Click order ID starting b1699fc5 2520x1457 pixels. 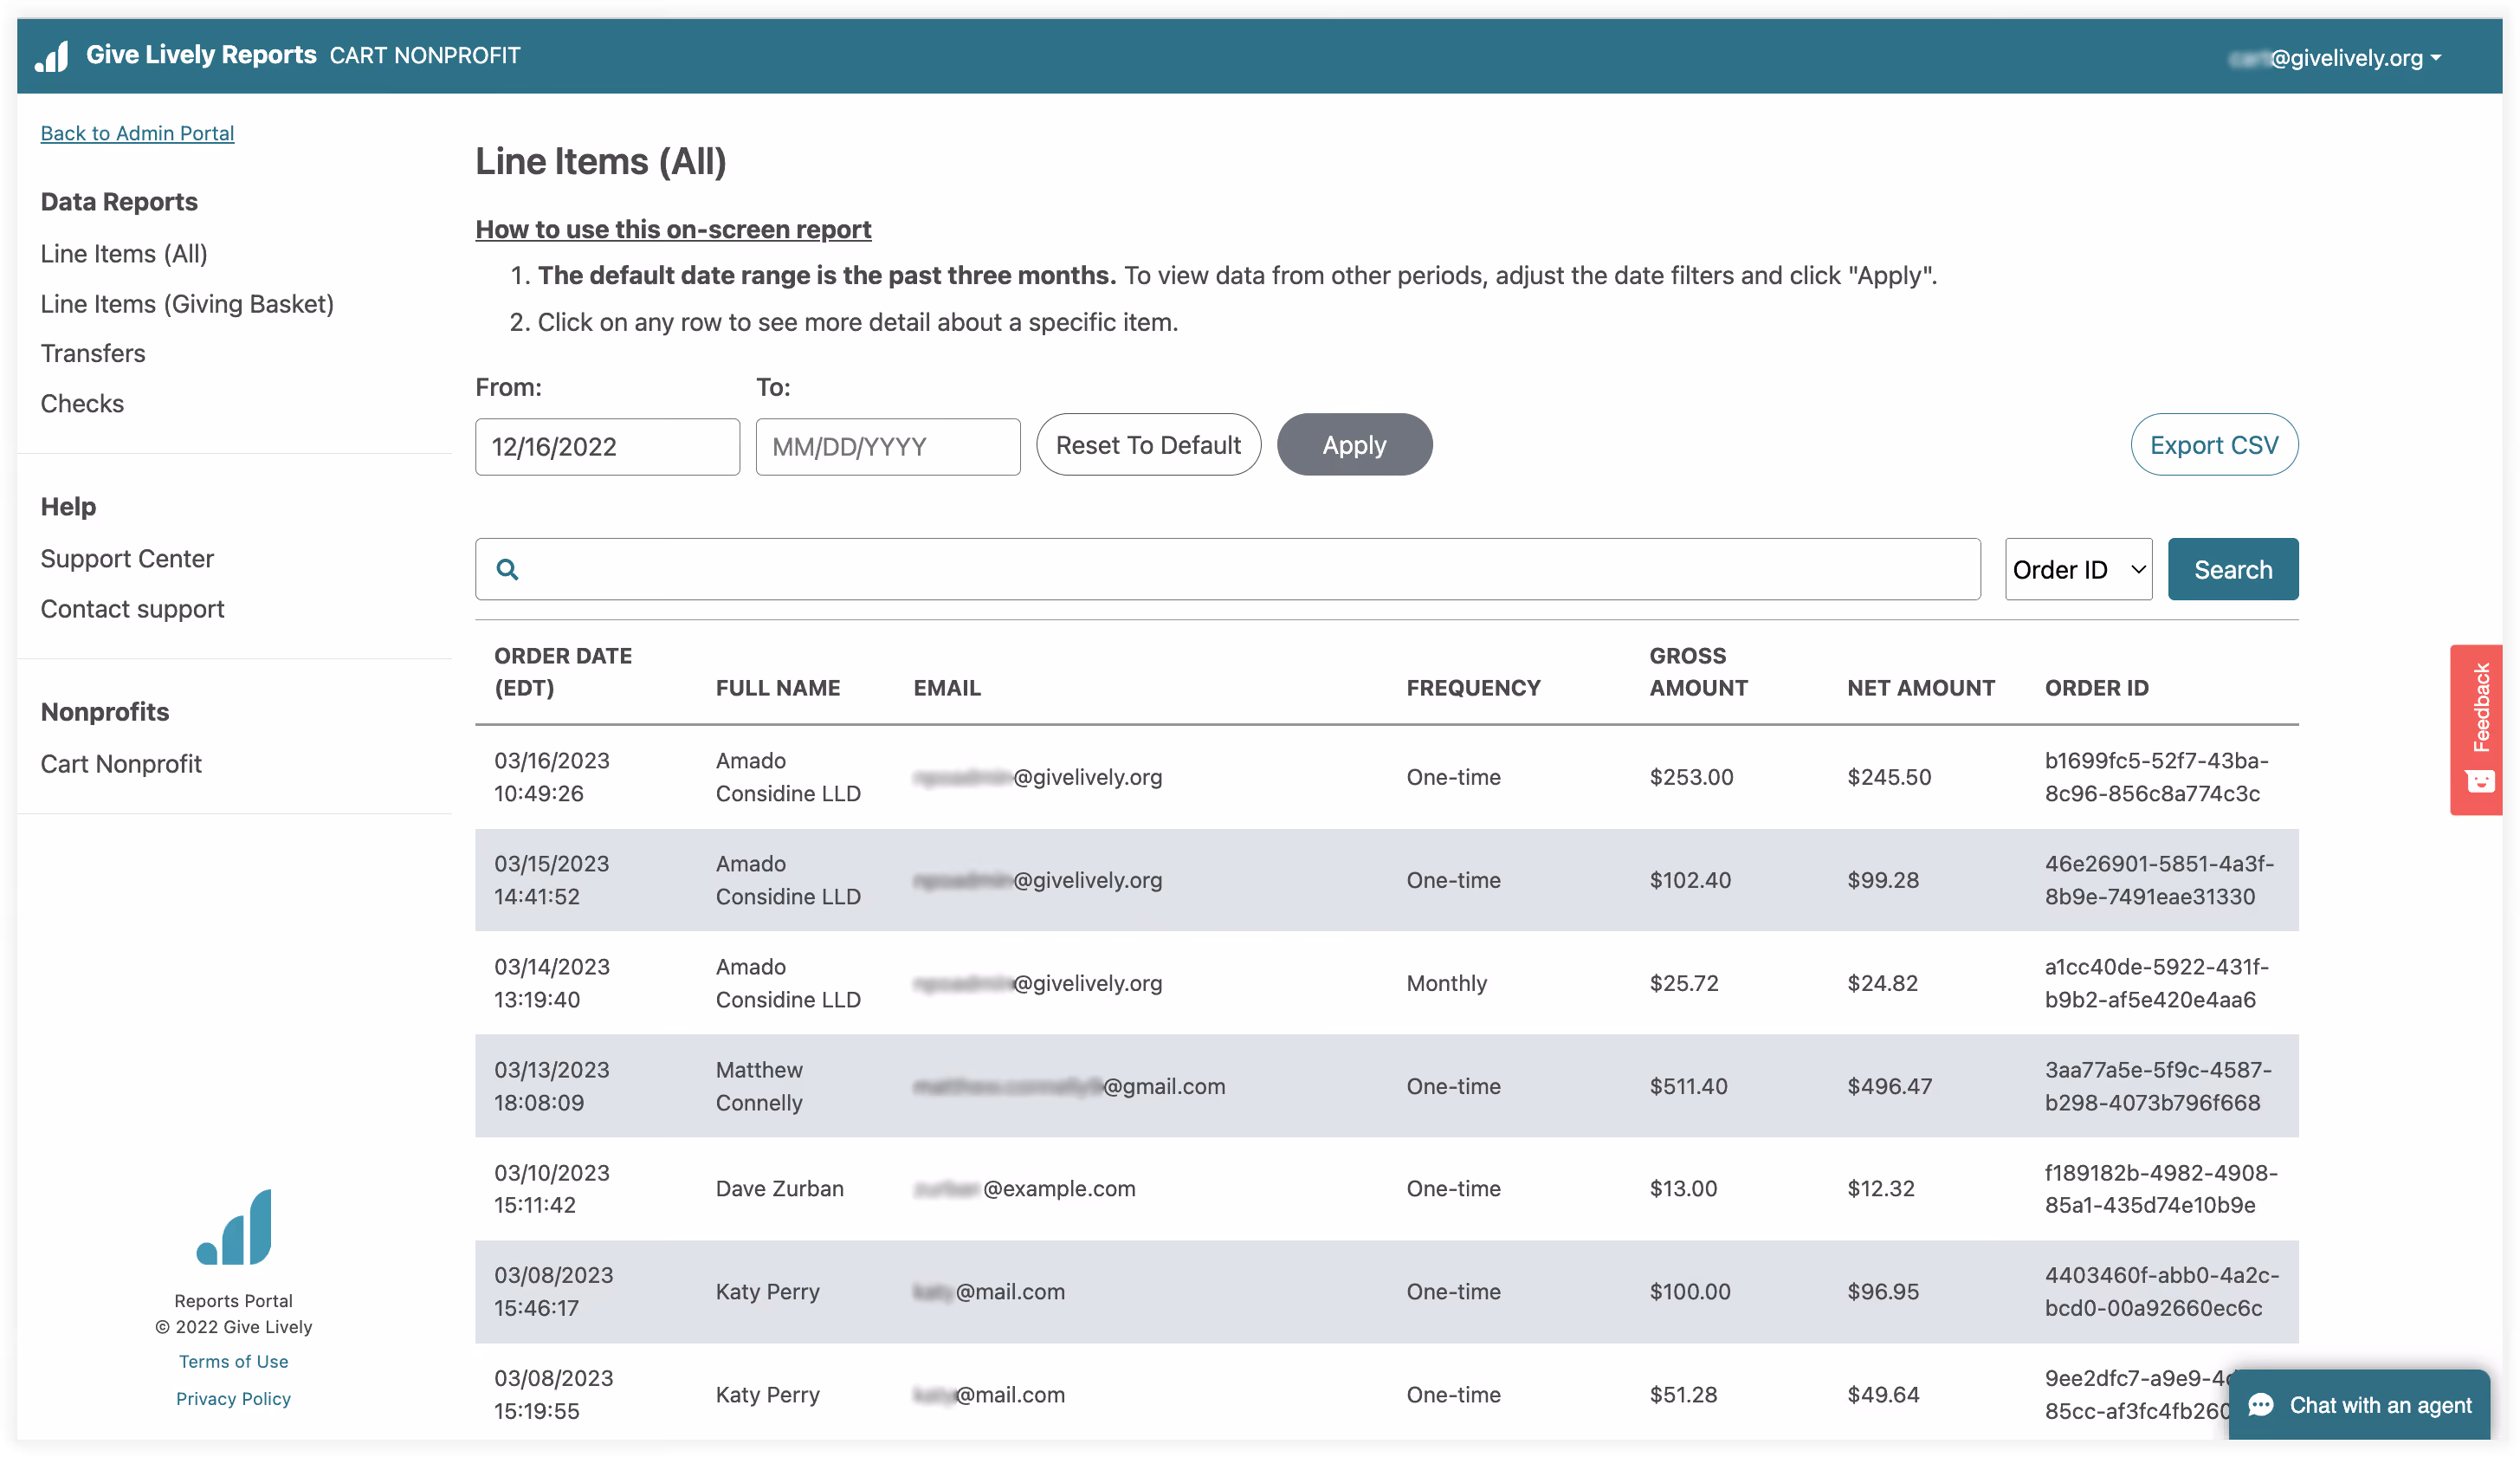2156,777
